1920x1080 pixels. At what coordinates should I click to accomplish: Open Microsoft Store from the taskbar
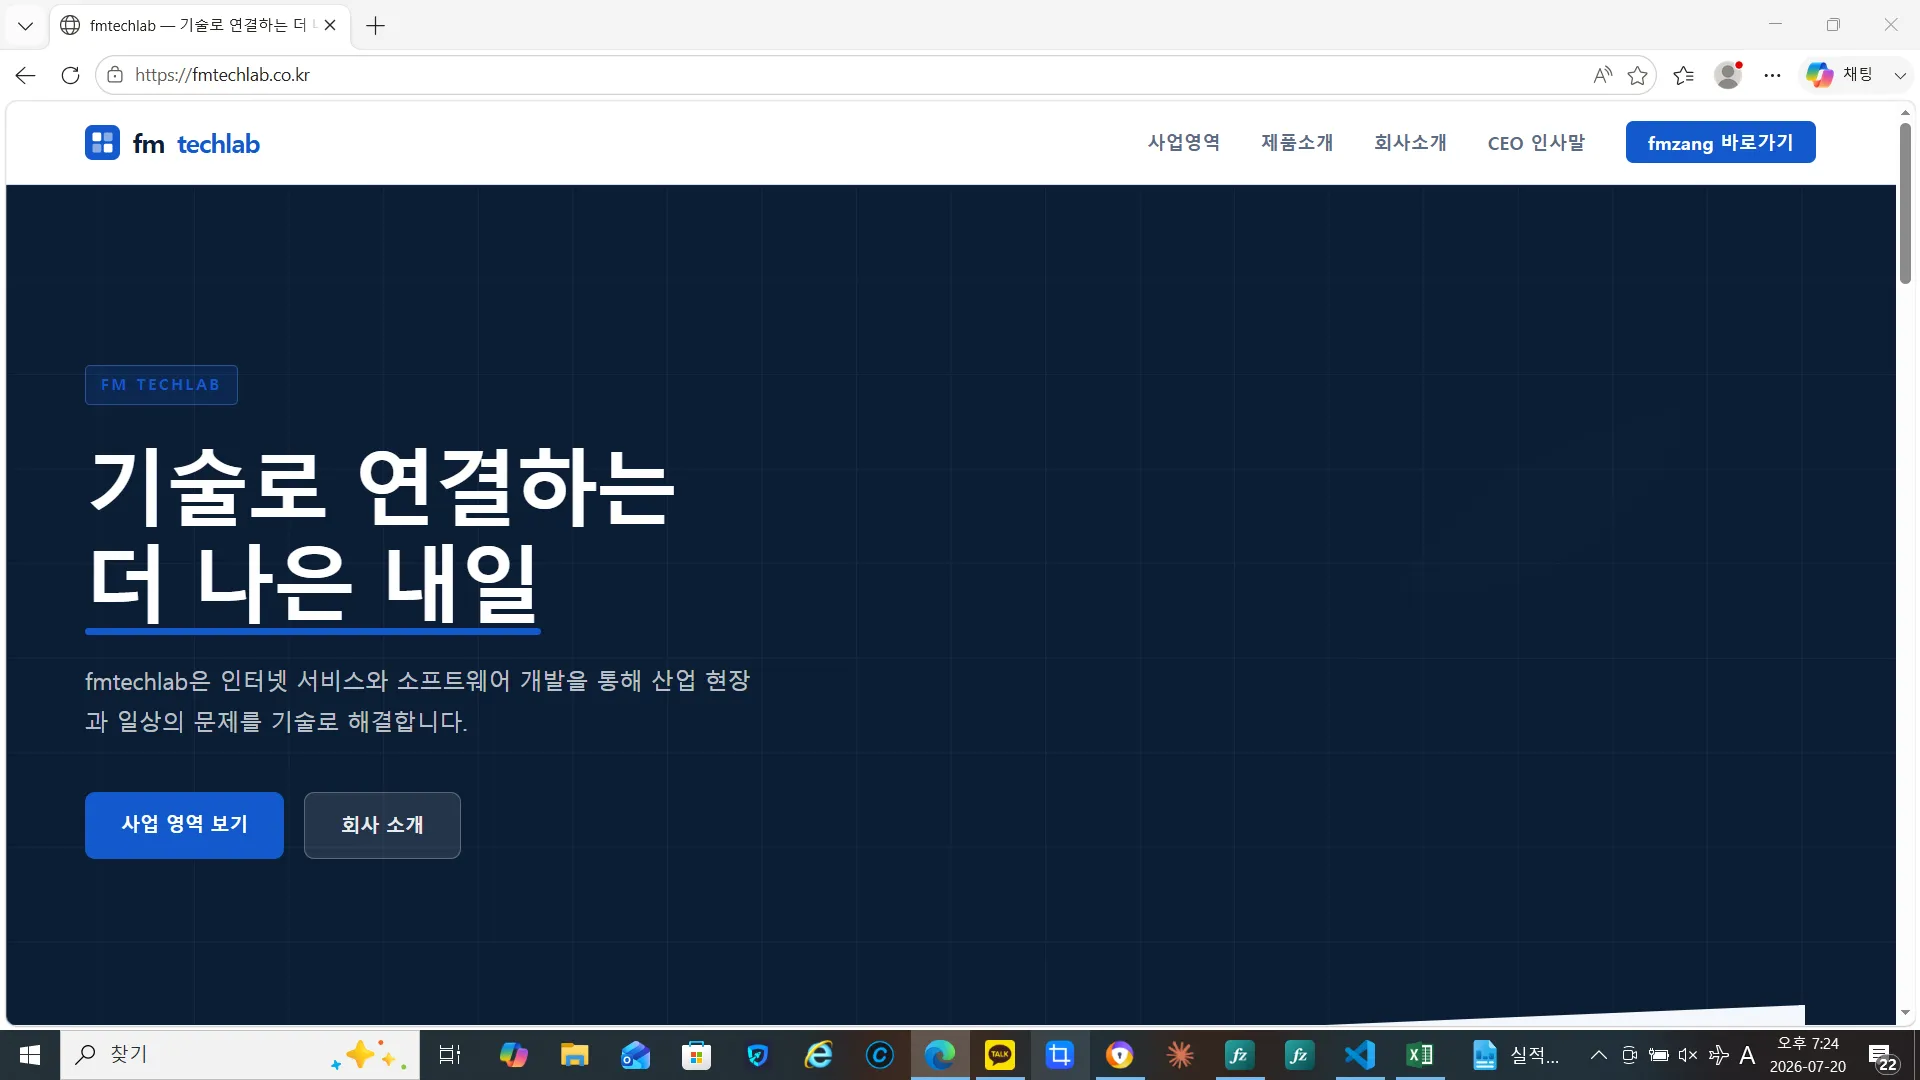coord(696,1055)
